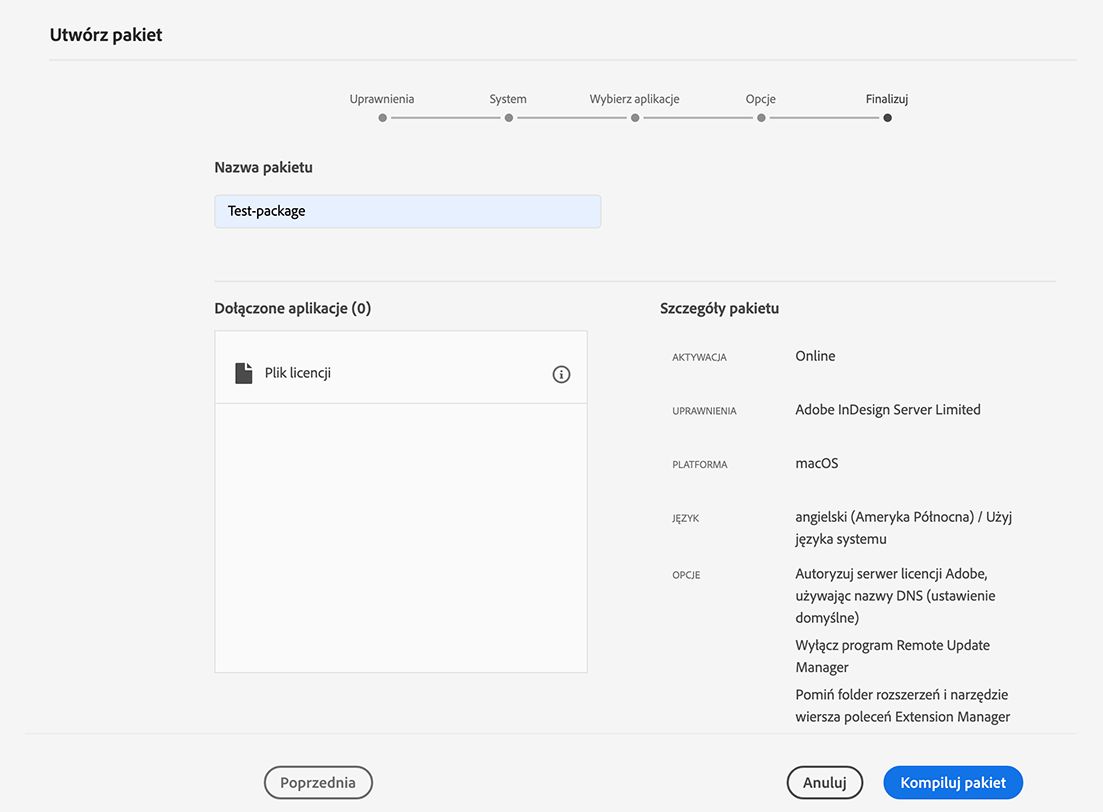Cancel with the Anuluj button
This screenshot has width=1103, height=812.
pos(825,783)
